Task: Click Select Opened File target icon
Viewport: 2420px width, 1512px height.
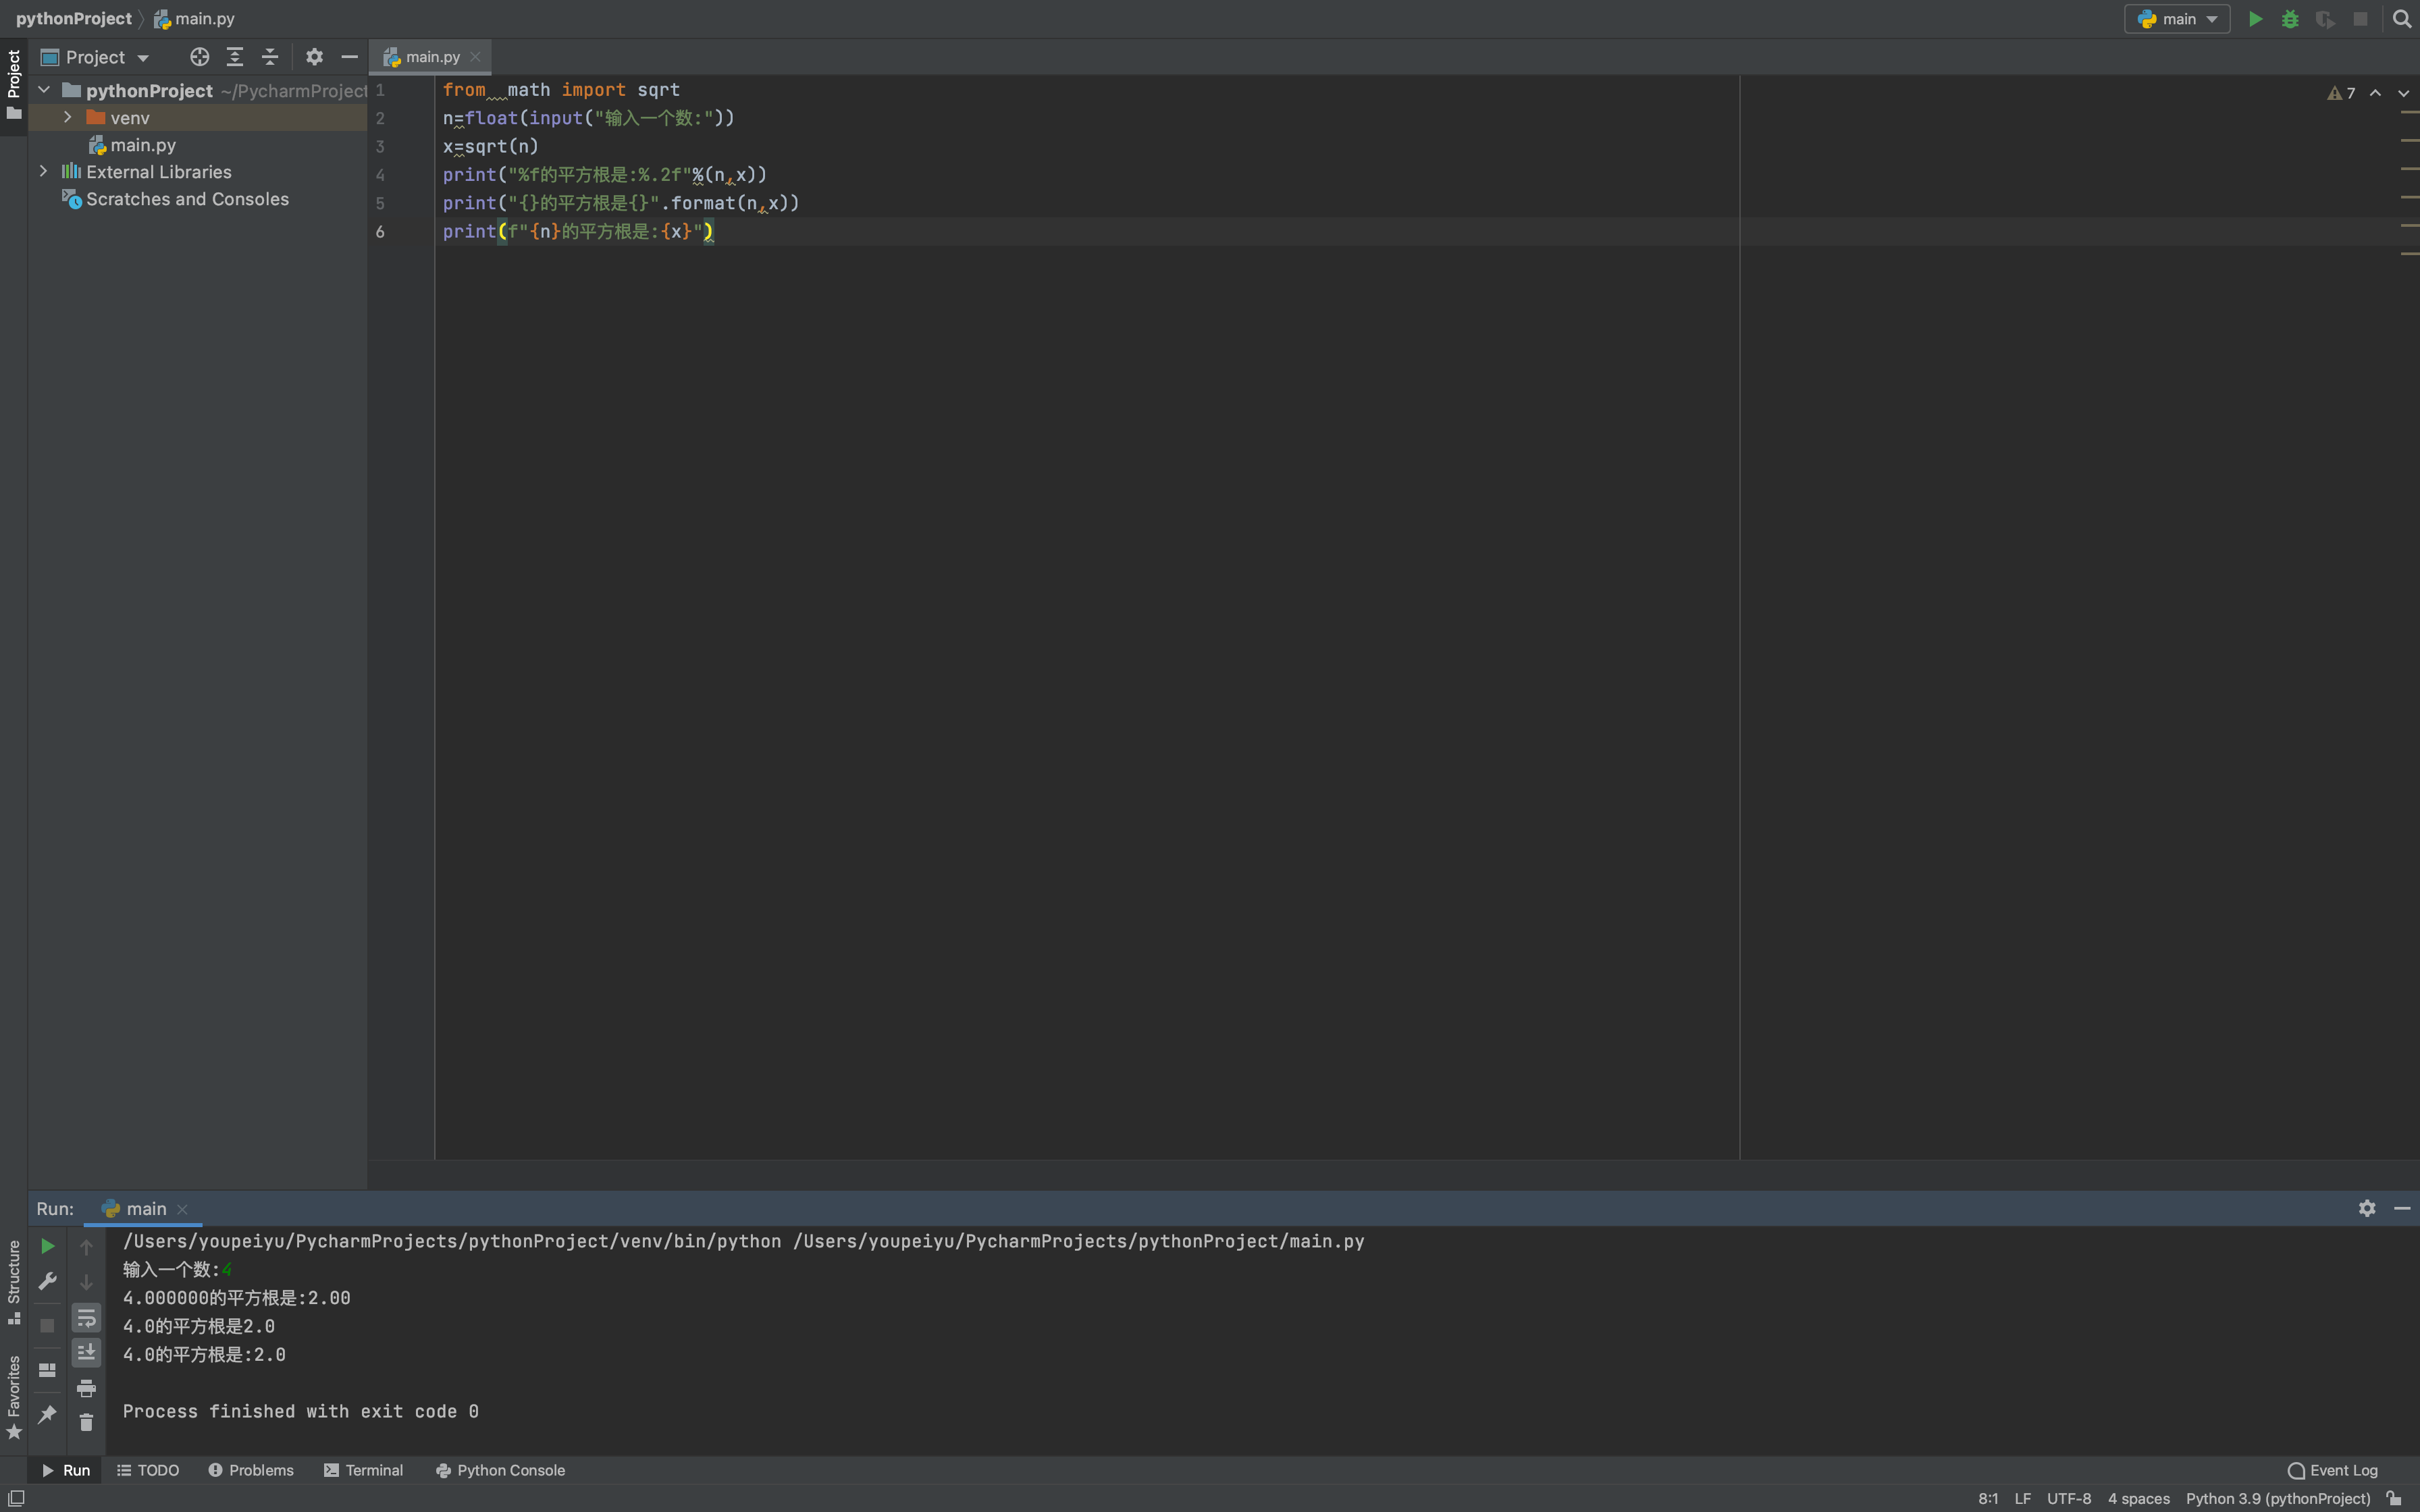Action: coord(200,57)
